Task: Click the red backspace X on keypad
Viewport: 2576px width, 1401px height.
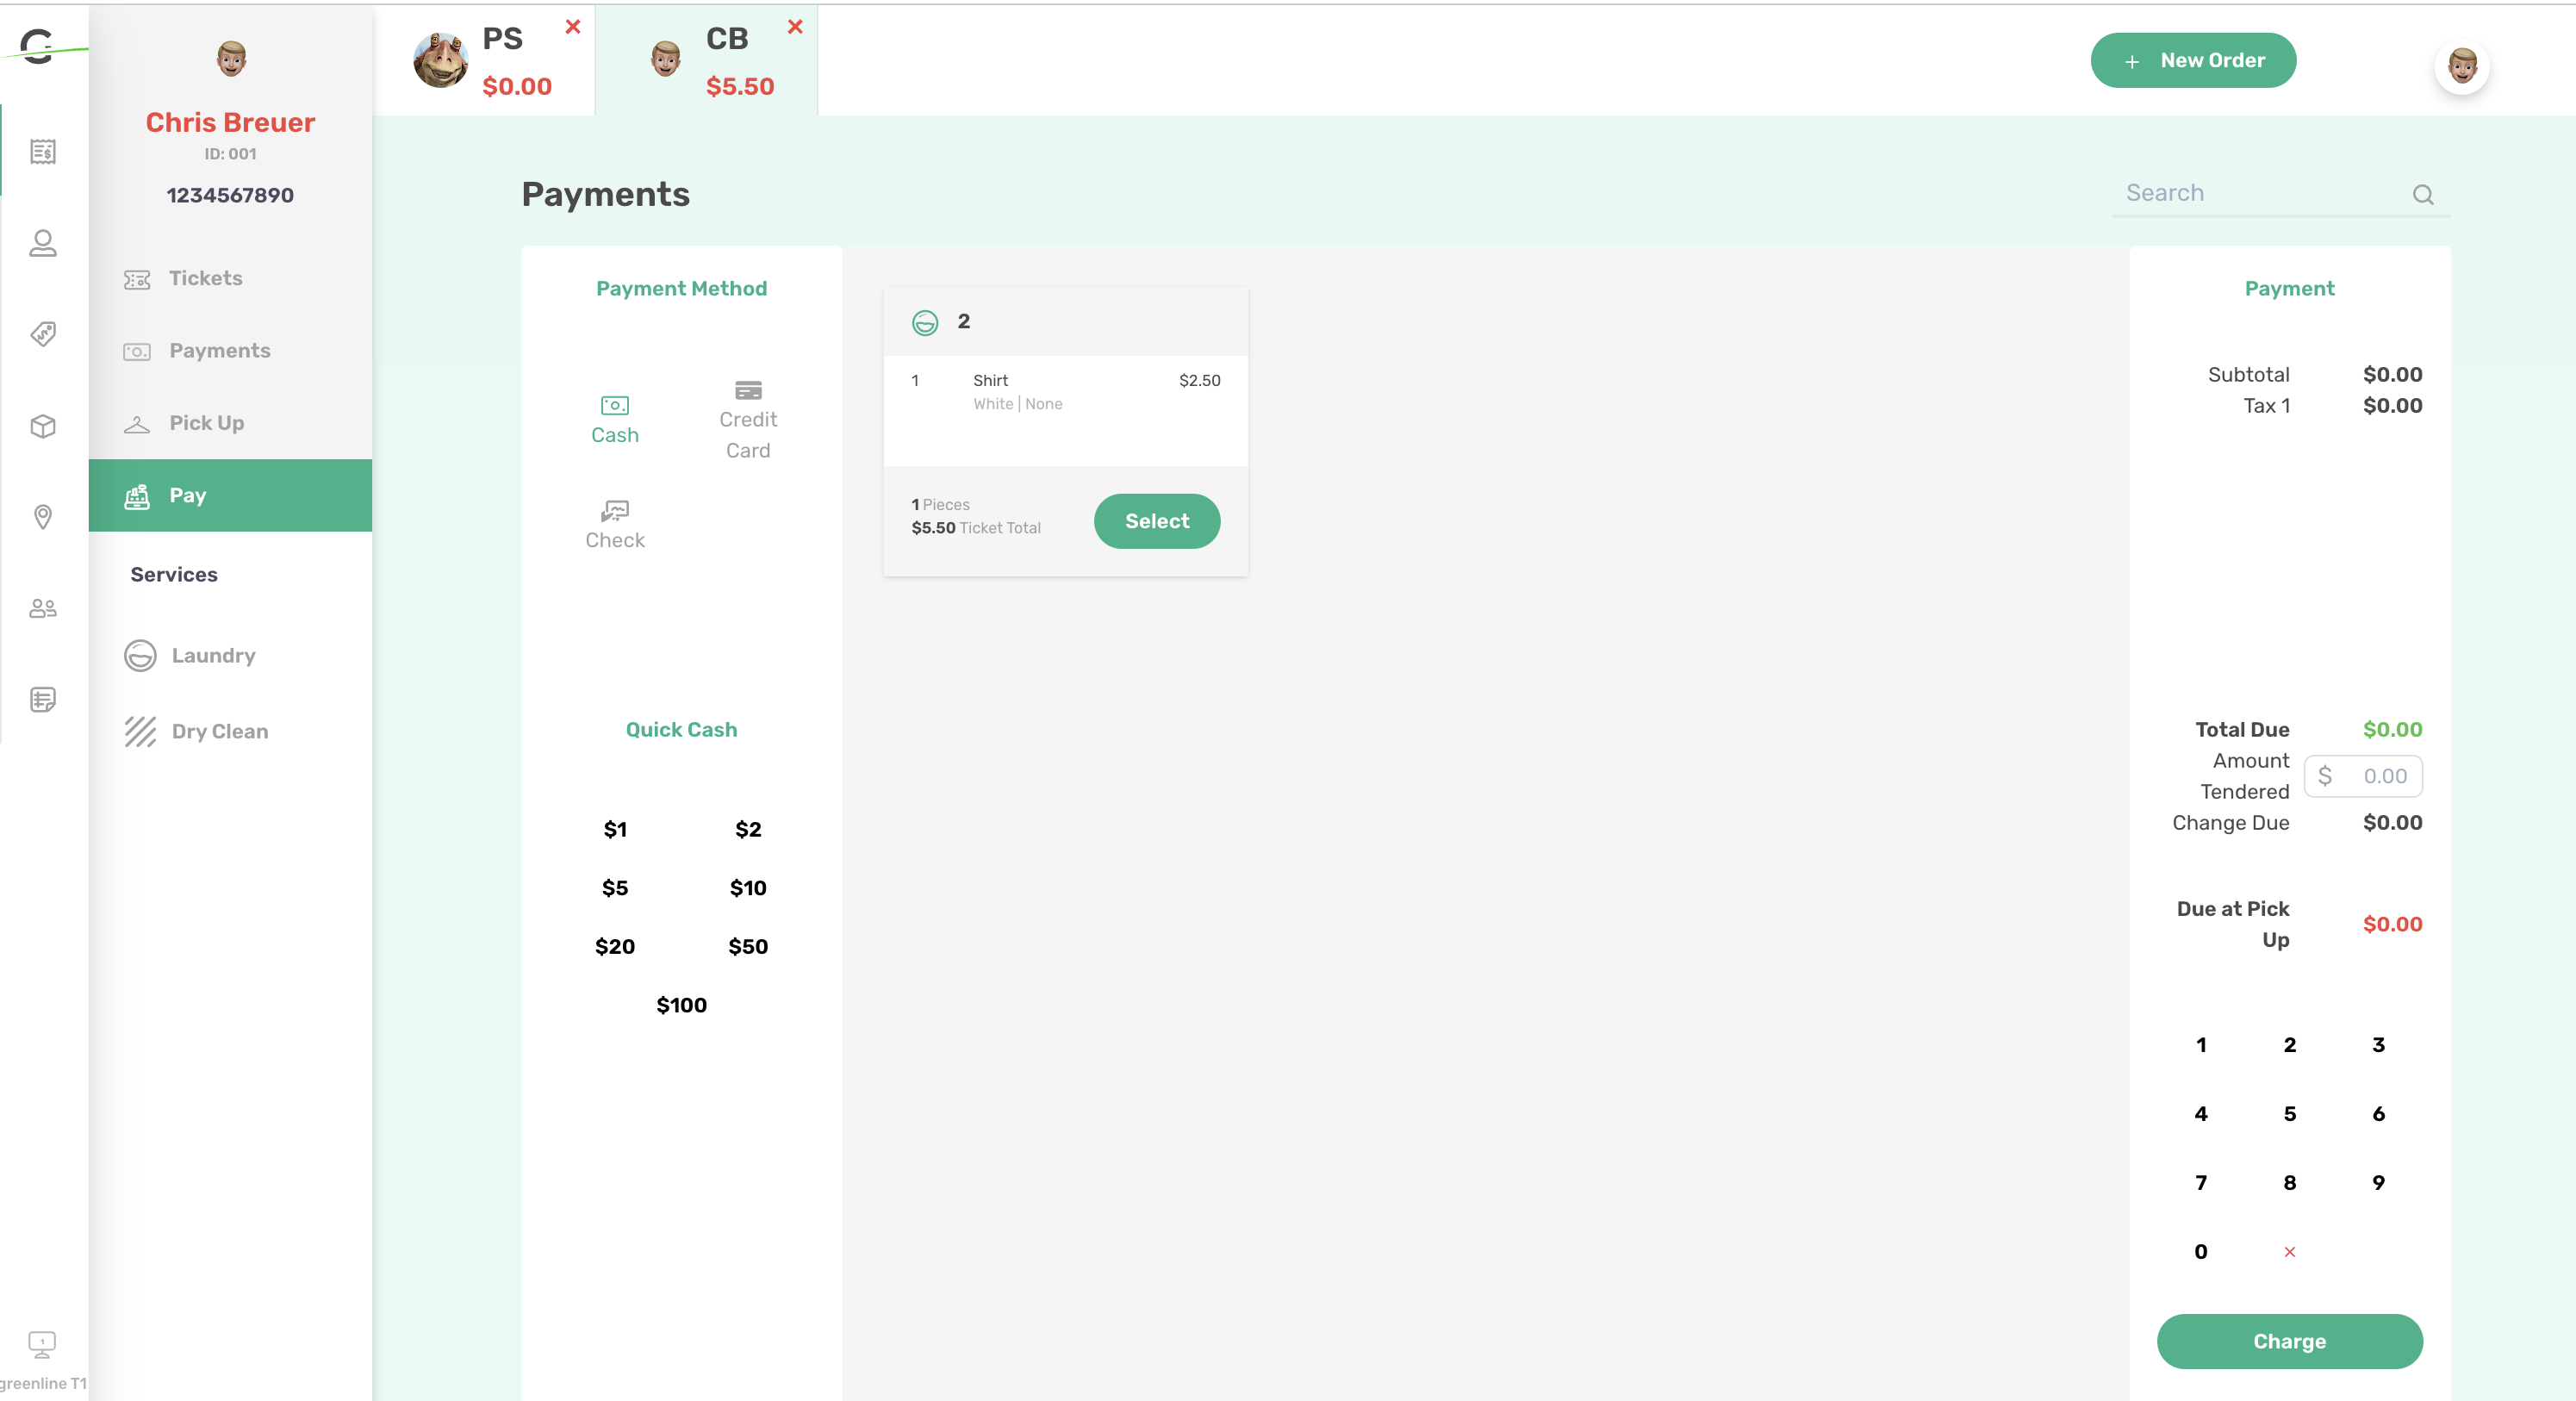Action: (2289, 1252)
